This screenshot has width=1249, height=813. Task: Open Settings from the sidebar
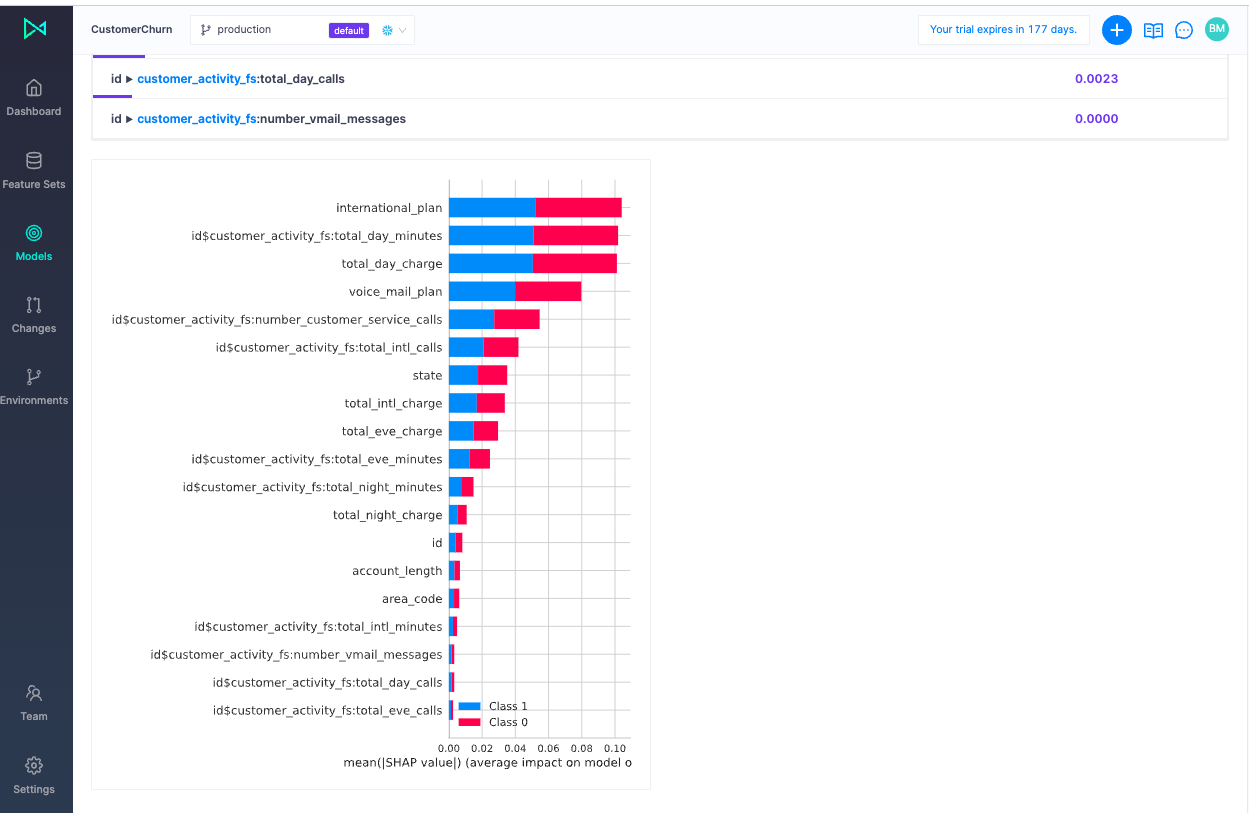(34, 775)
